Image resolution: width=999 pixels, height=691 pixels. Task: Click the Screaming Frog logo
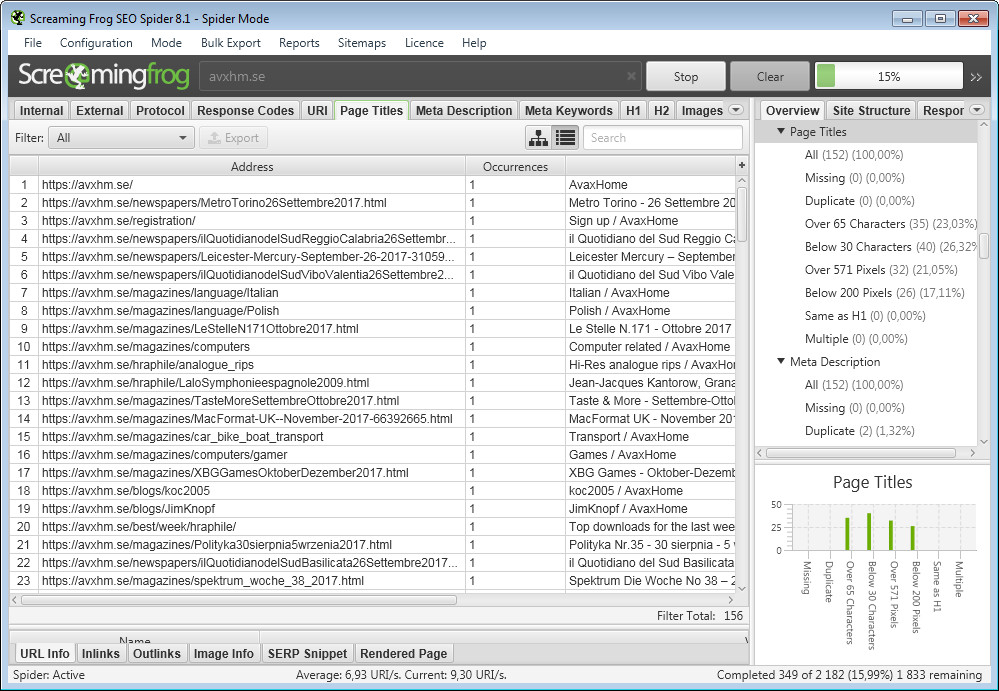(104, 76)
